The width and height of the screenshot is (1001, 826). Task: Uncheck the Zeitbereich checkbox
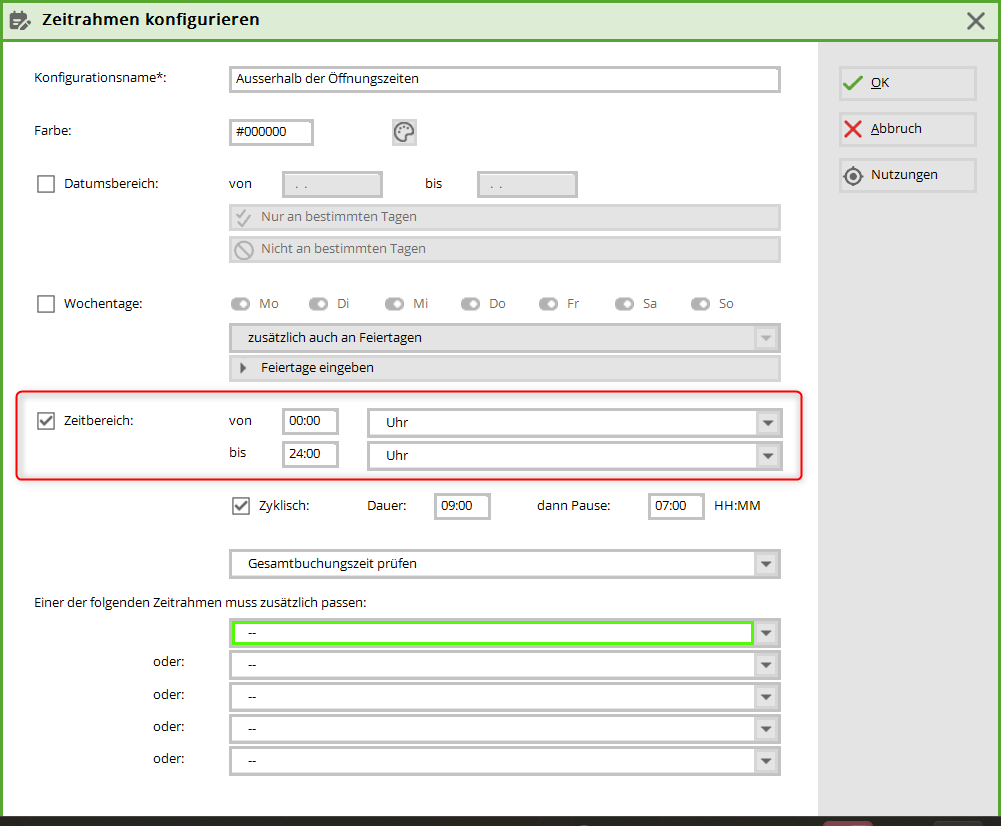coord(46,421)
